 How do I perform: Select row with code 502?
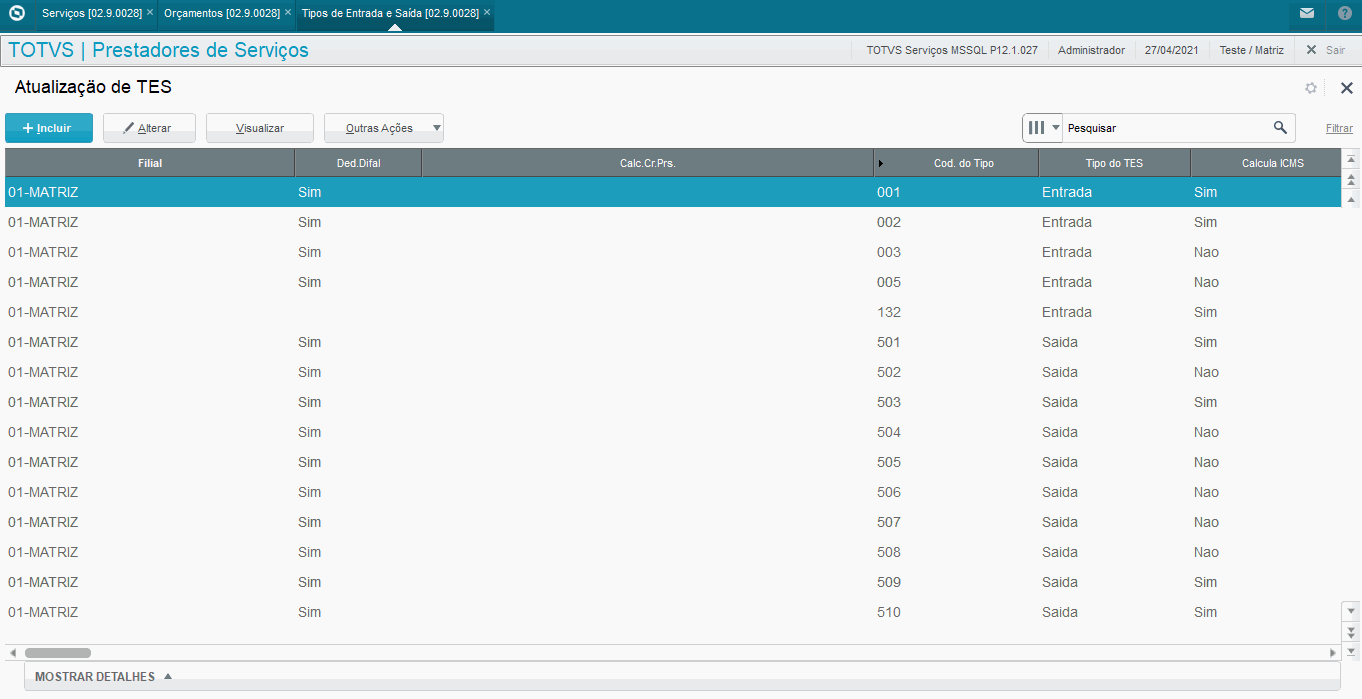(673, 372)
